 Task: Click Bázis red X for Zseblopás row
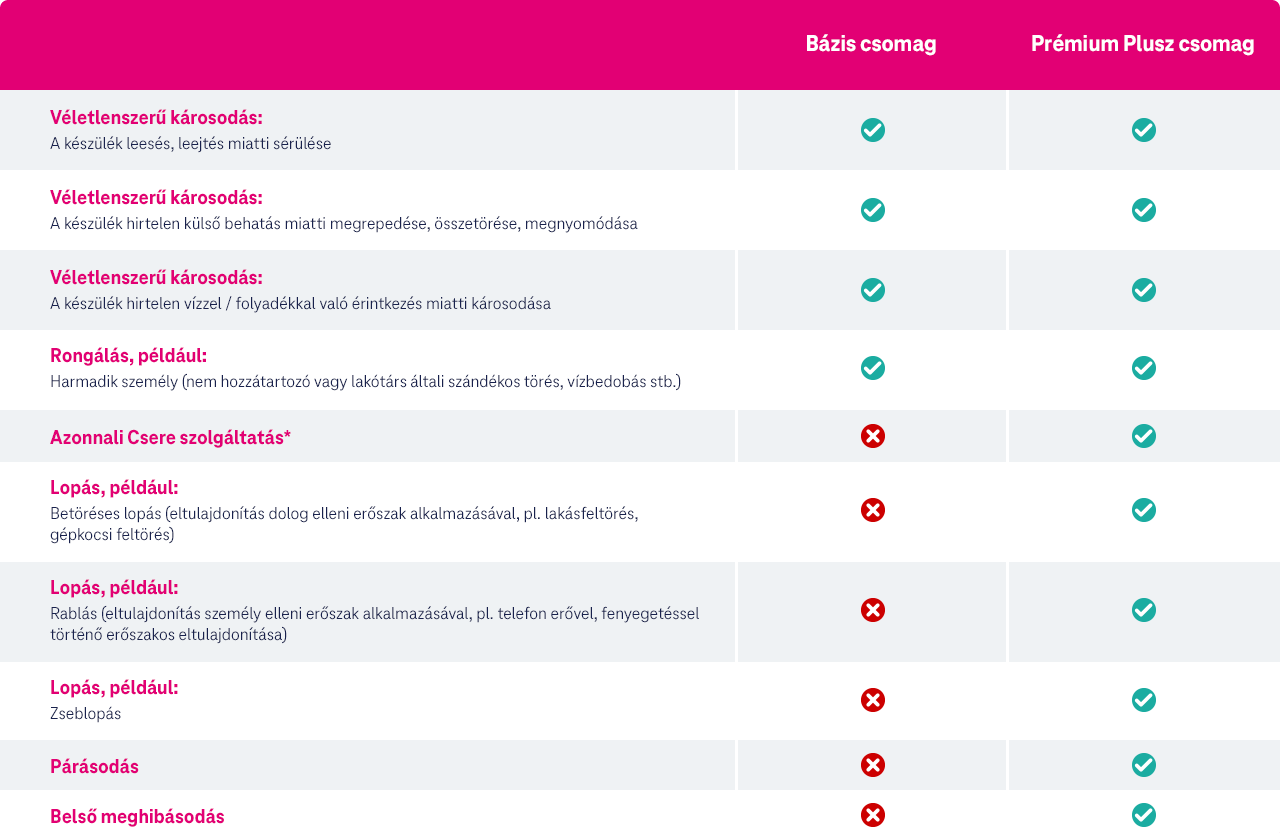(873, 700)
